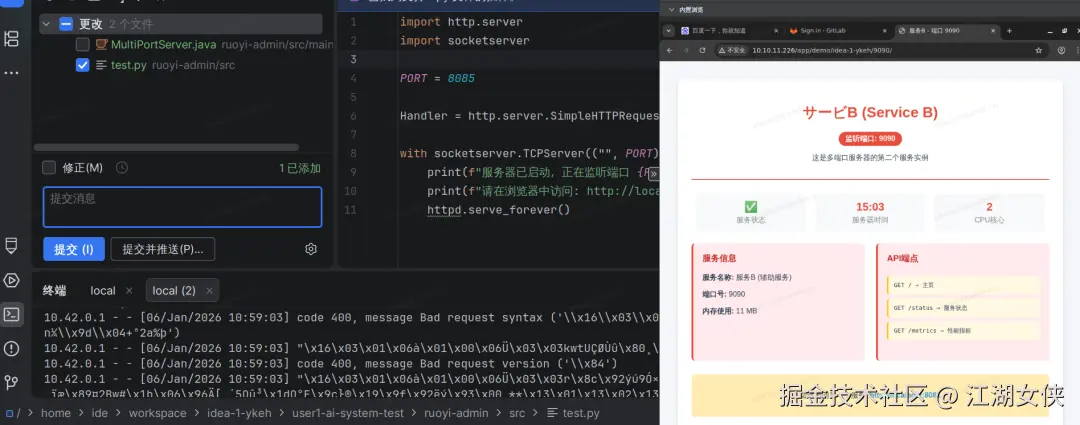
Task: Click the 监听端口: 9090 badge
Action: click(870, 138)
